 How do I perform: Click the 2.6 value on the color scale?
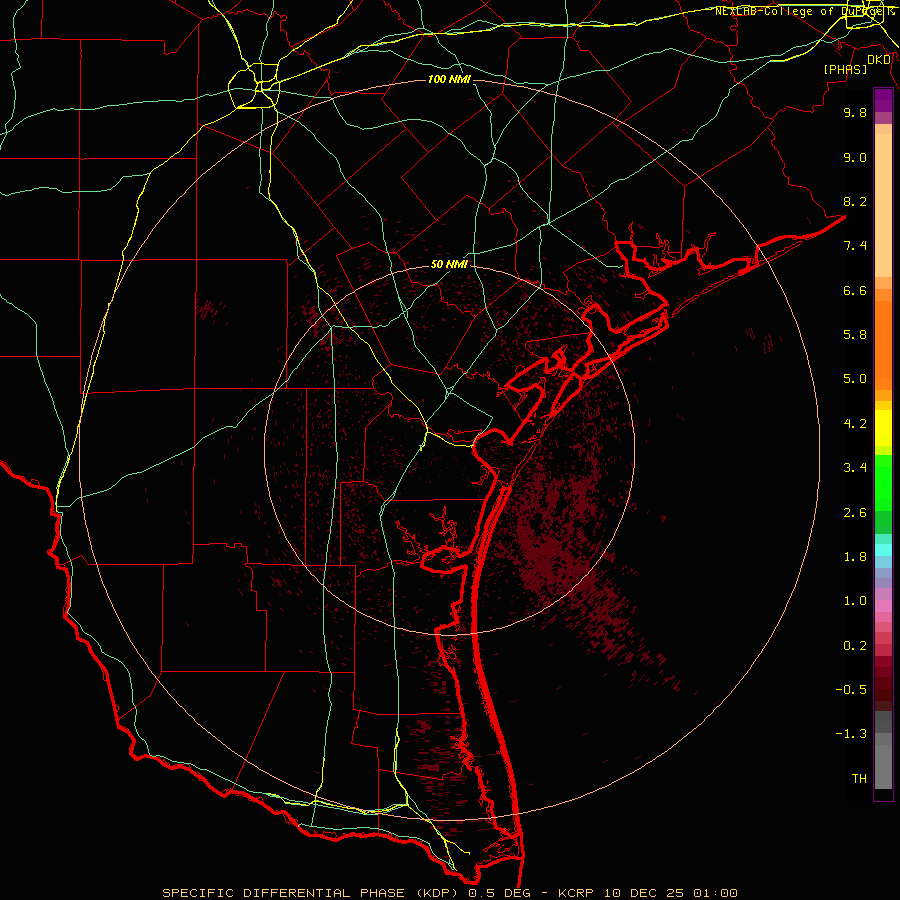pyautogui.click(x=855, y=513)
